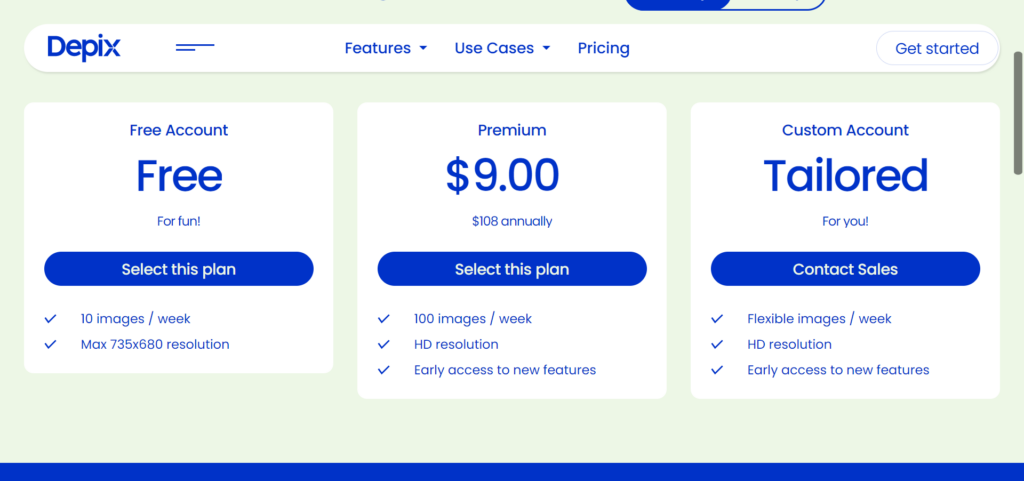Click the checkmark beside "Flexible images / week"
Image resolution: width=1024 pixels, height=481 pixels.
(x=716, y=319)
